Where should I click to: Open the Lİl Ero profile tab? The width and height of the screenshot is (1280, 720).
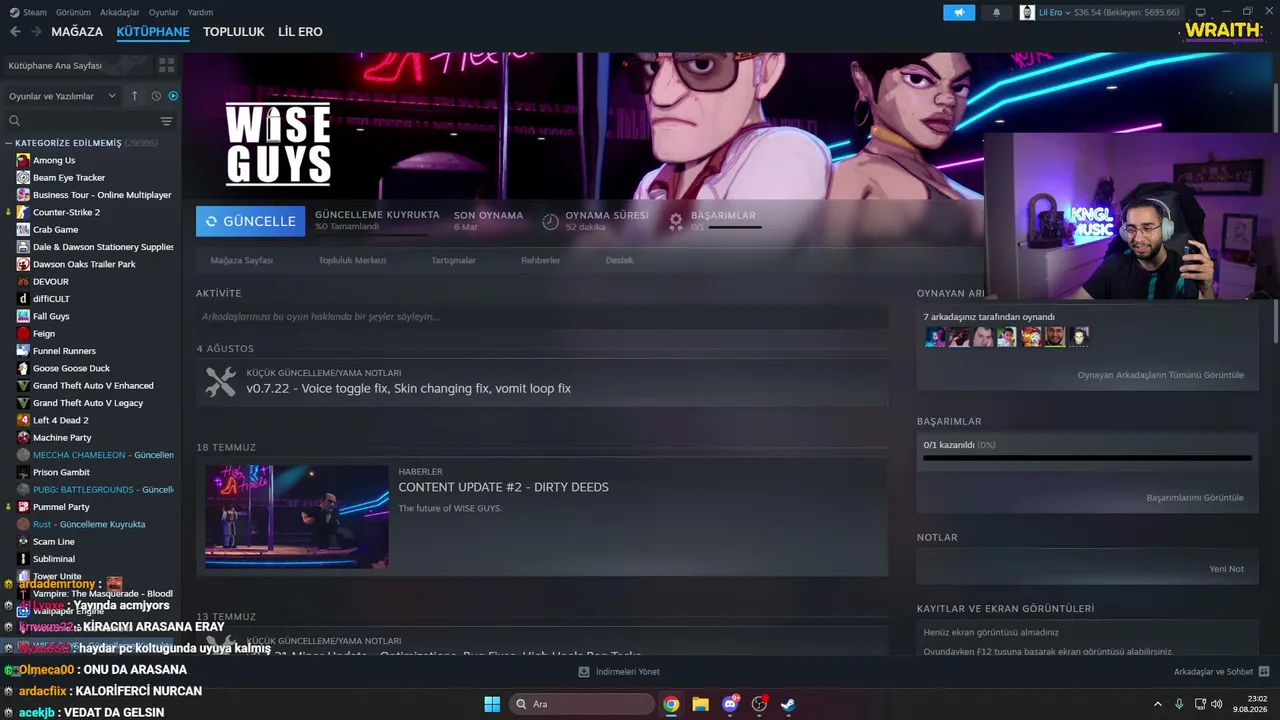300,32
